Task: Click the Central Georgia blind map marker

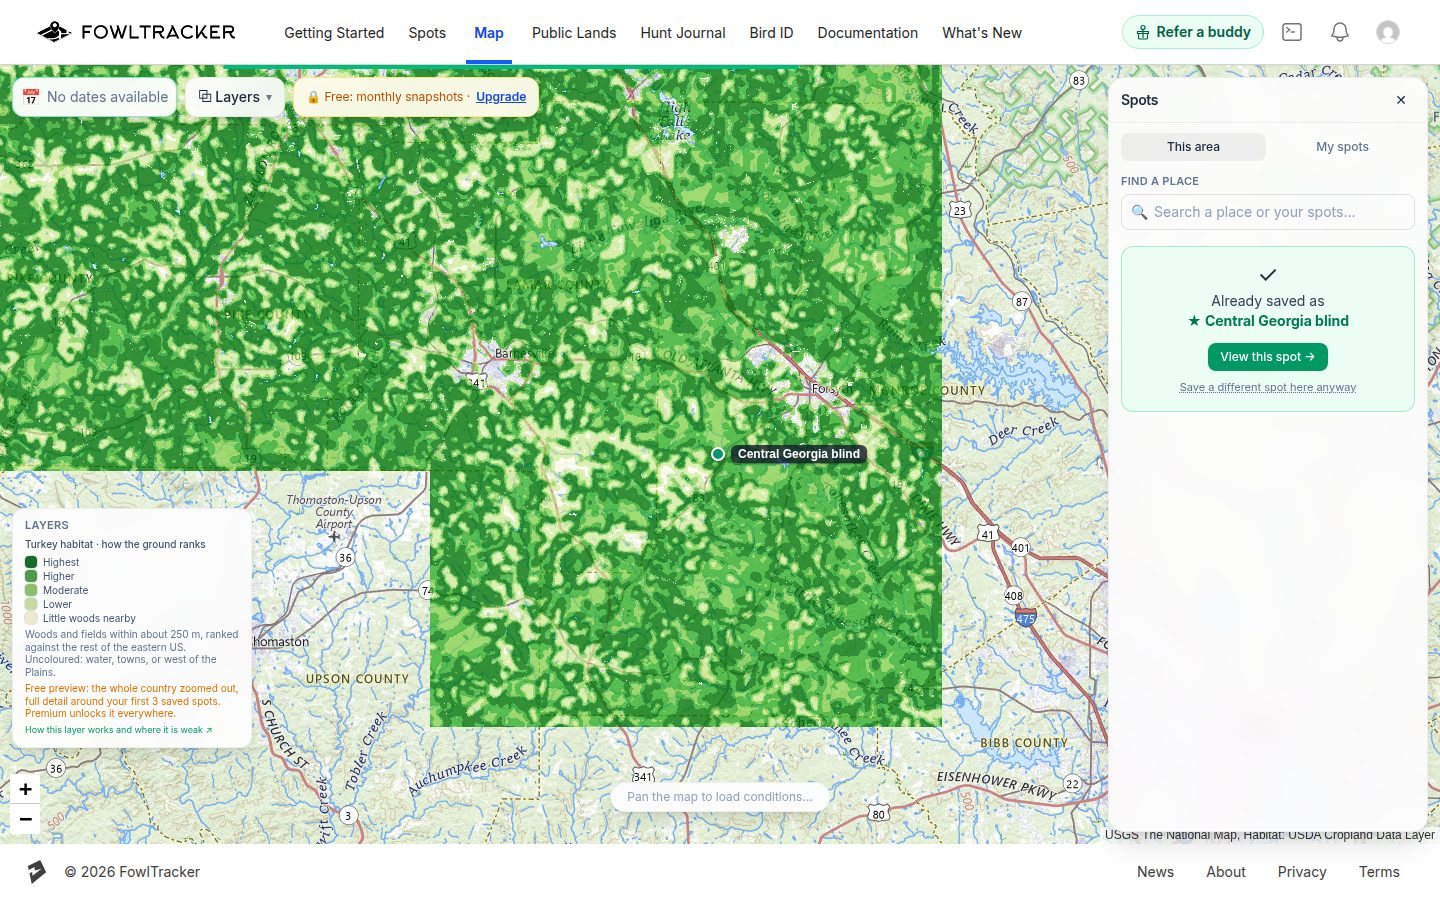Action: coord(718,454)
